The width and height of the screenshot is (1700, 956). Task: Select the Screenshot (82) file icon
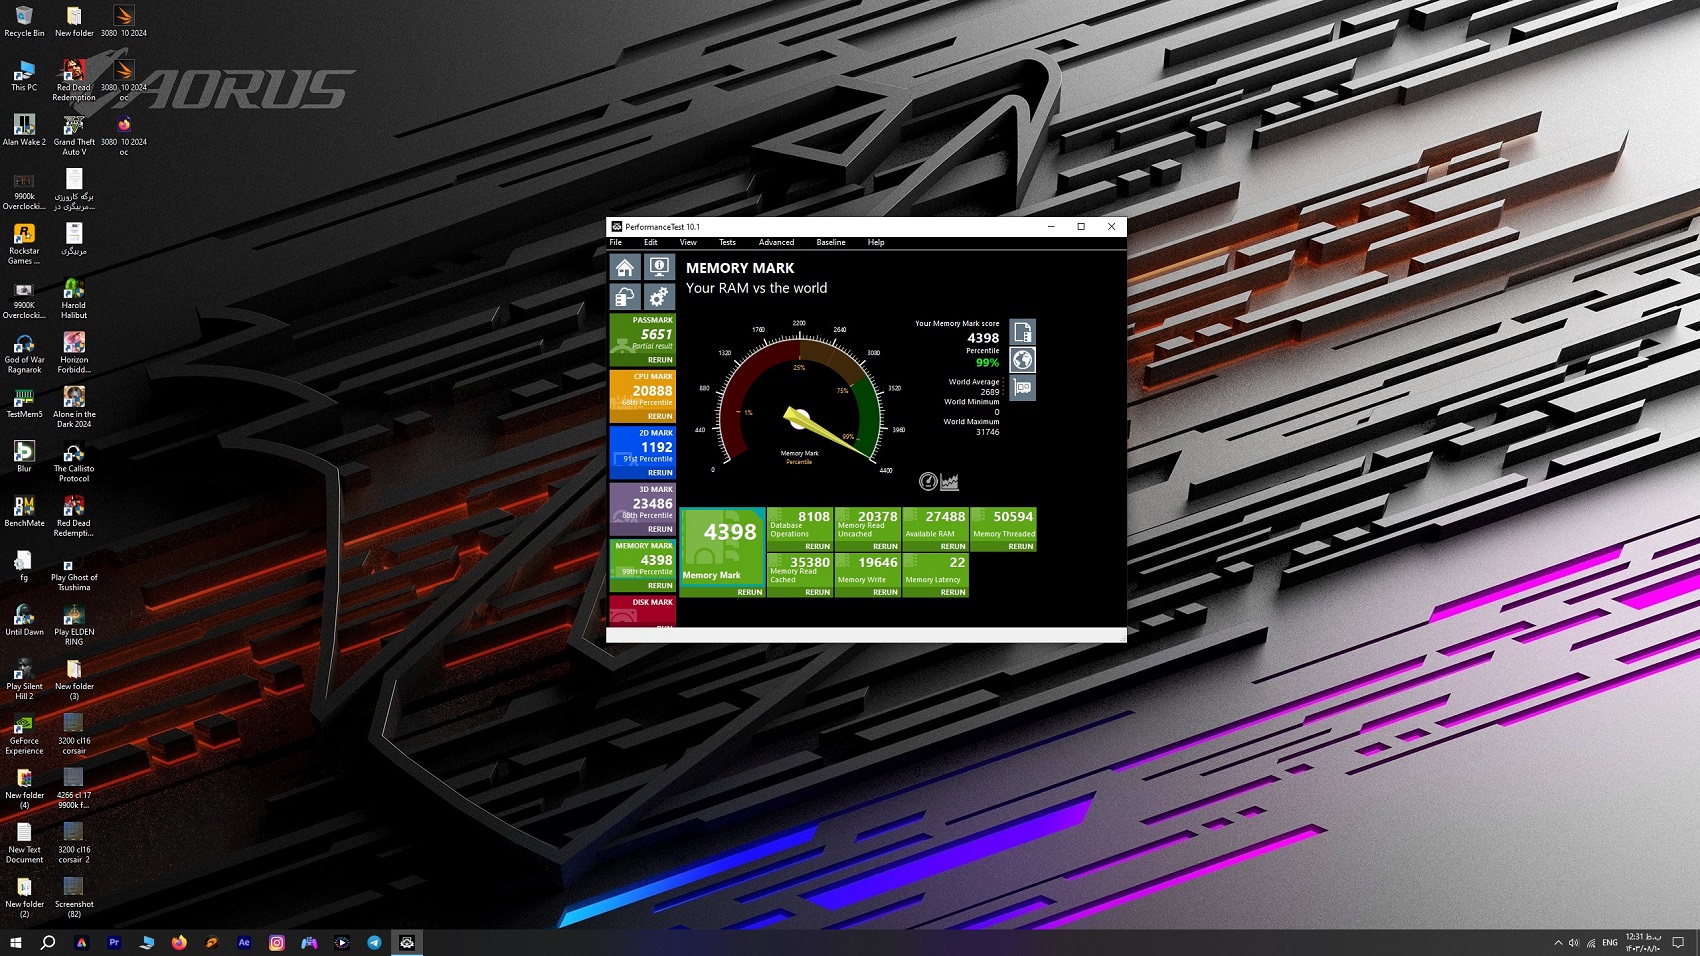[74, 897]
